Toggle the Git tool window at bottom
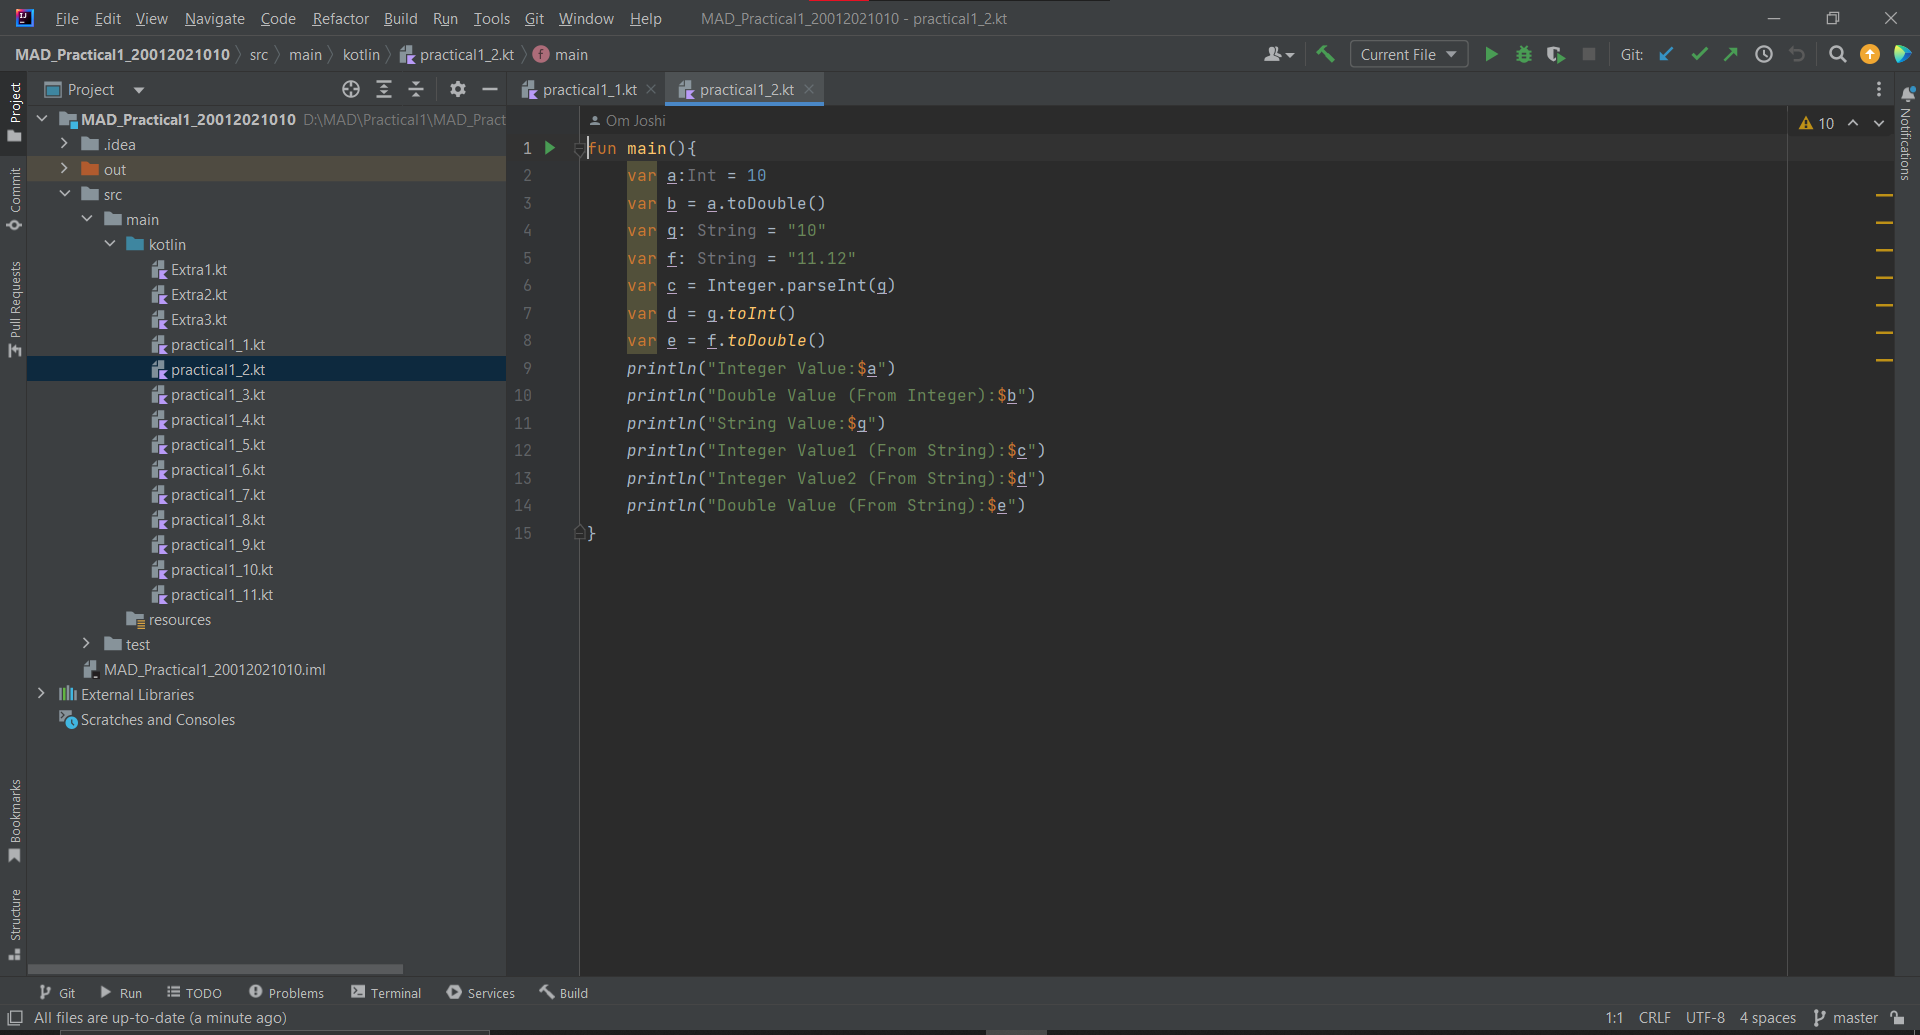1920x1035 pixels. [x=57, y=992]
